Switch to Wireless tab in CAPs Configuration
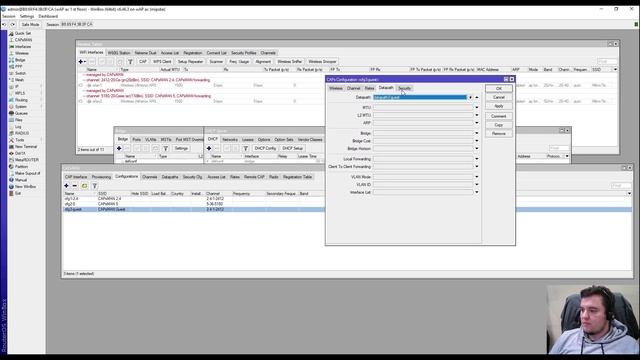Screen dimensions: 640x360 [336, 88]
